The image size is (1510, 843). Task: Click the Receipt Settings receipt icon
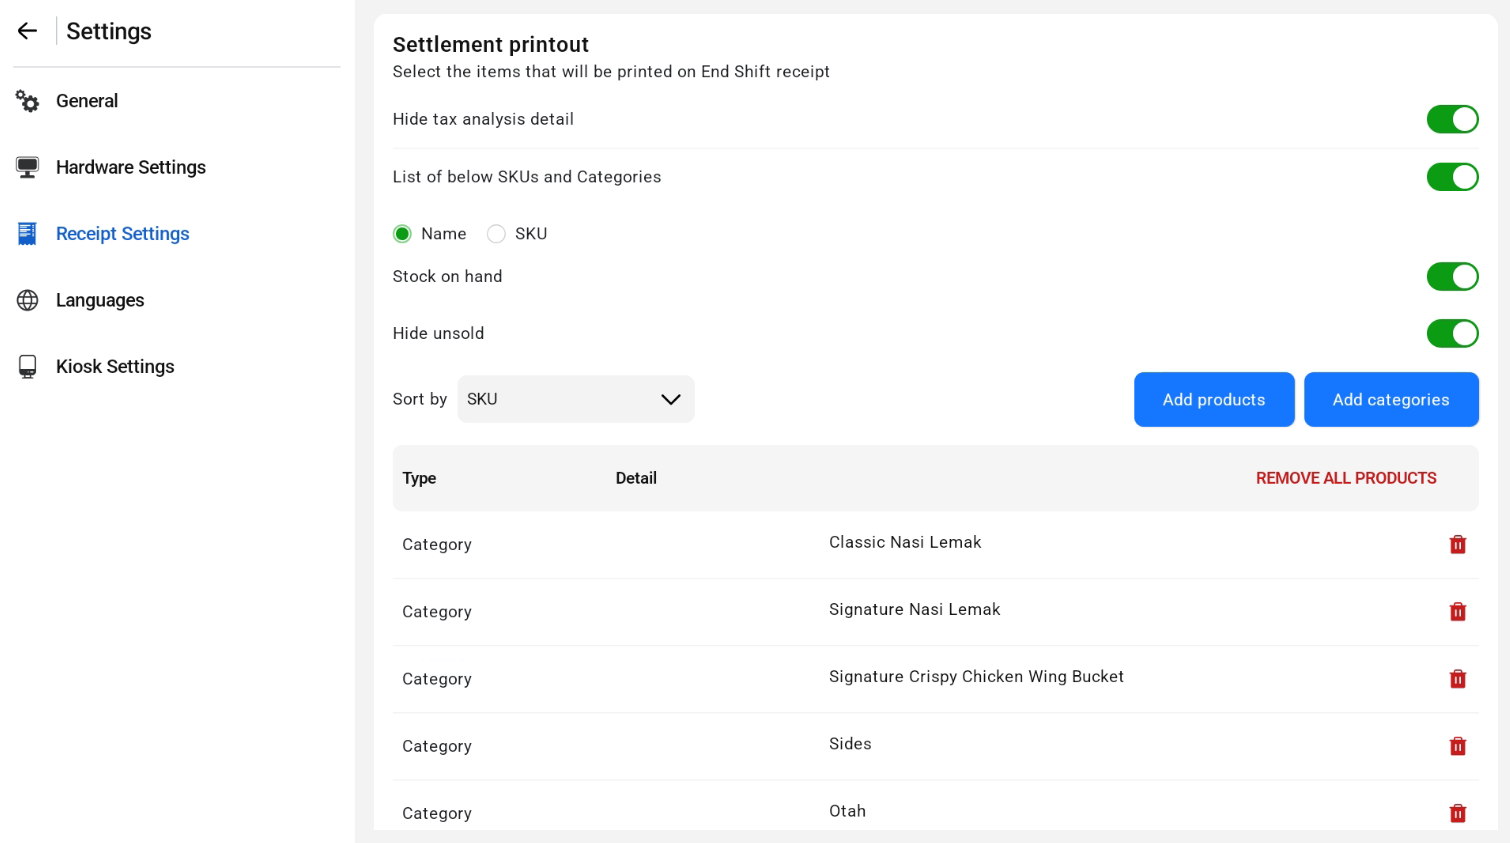coord(27,234)
